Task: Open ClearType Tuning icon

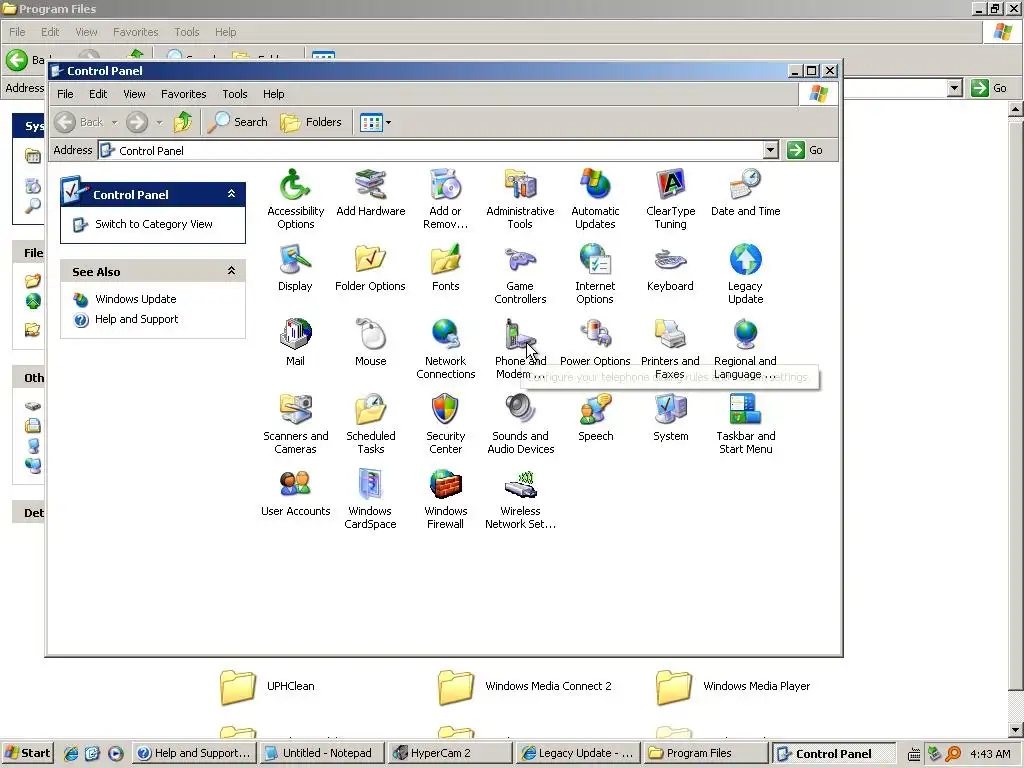Action: 671,185
